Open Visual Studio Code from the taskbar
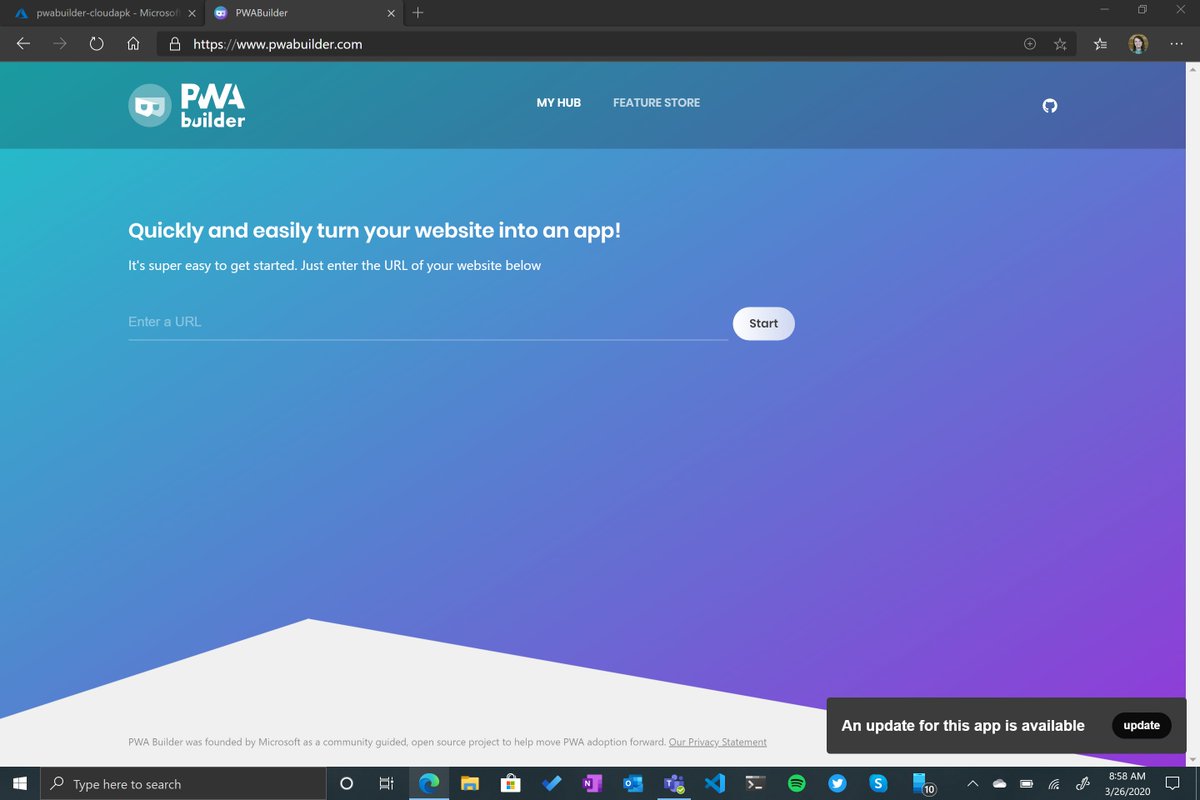 click(x=714, y=784)
